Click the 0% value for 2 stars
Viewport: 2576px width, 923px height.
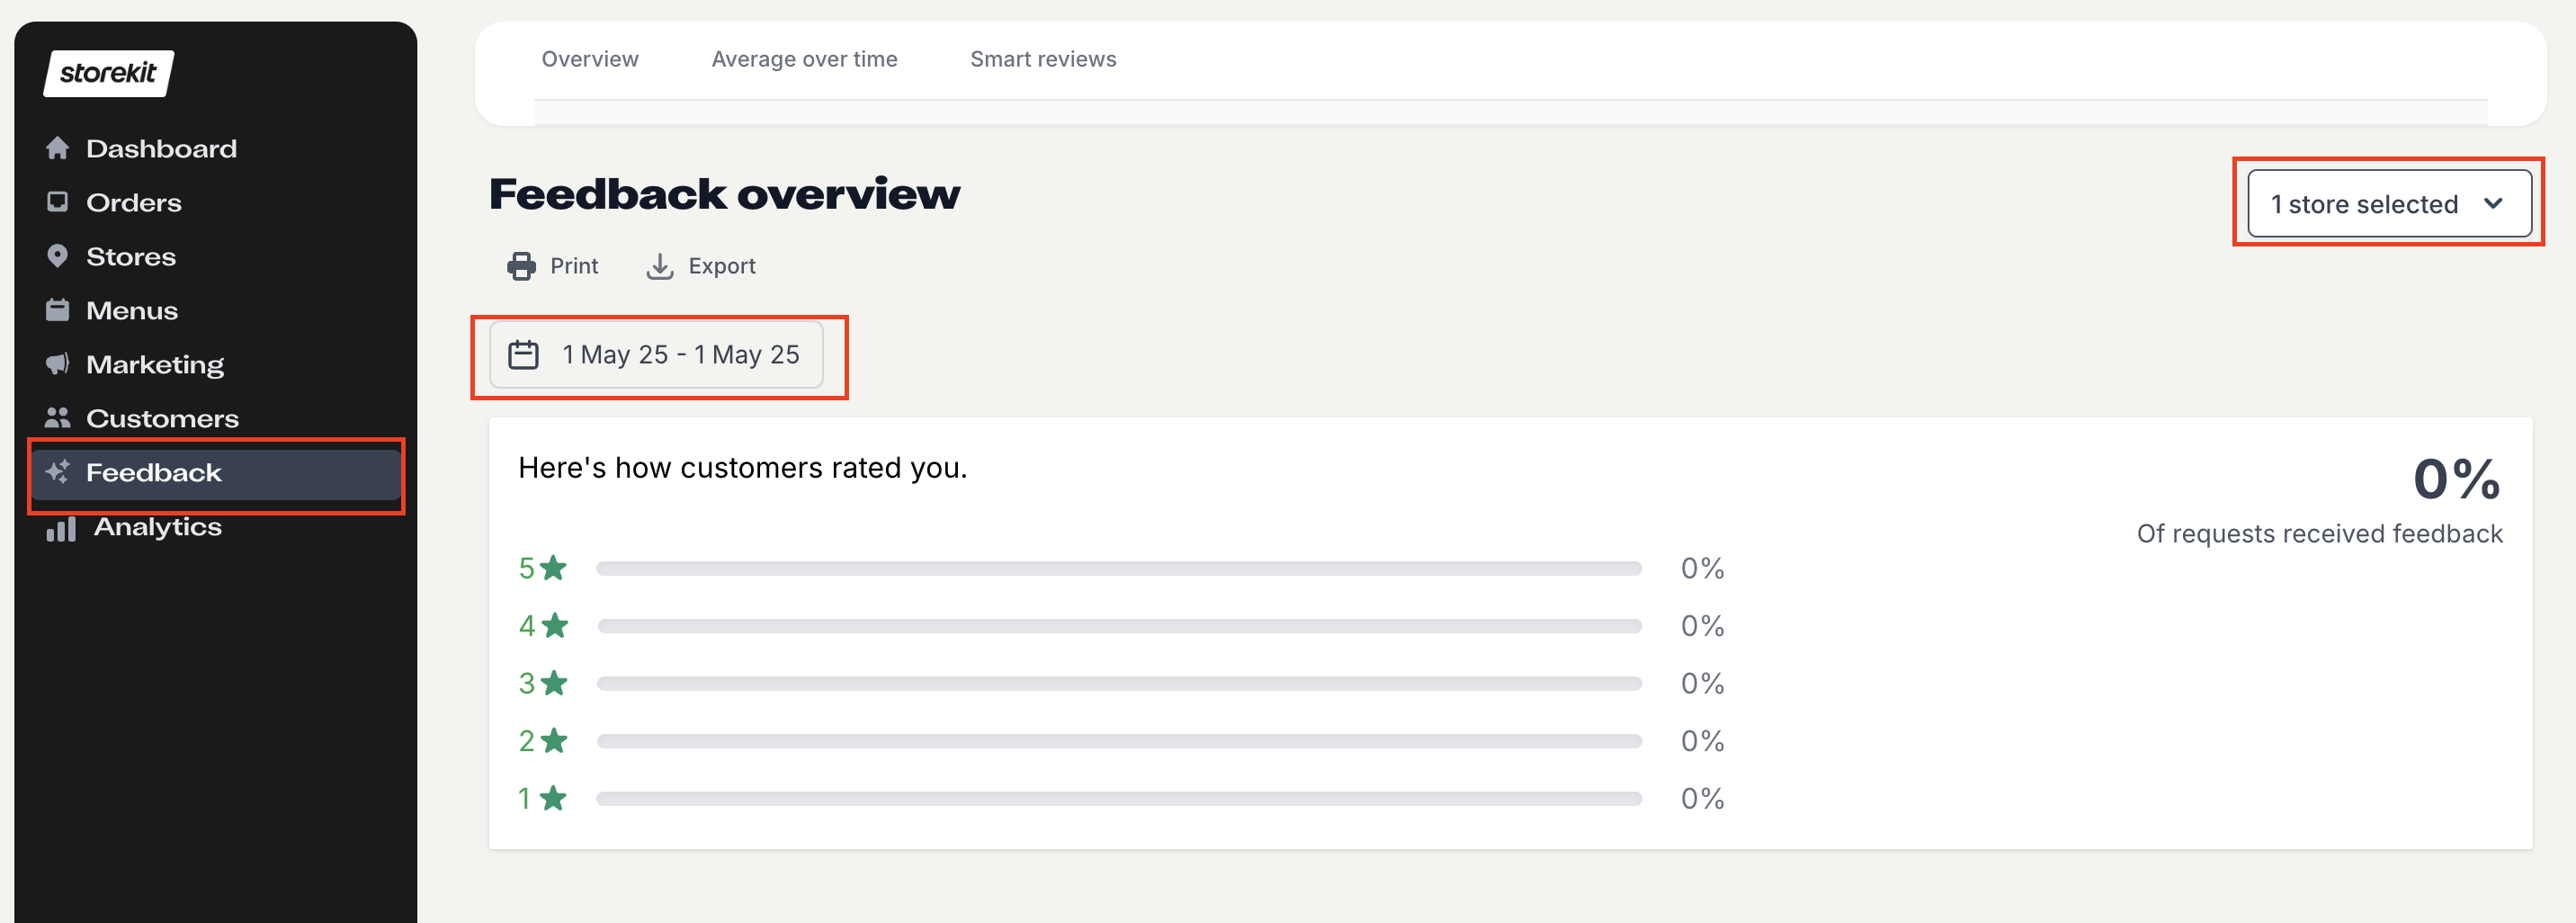click(1702, 741)
